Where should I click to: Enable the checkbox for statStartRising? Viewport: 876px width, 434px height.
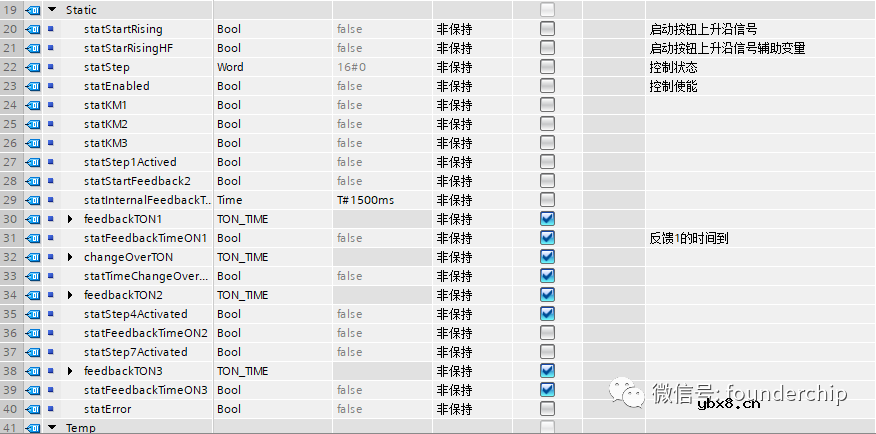547,29
